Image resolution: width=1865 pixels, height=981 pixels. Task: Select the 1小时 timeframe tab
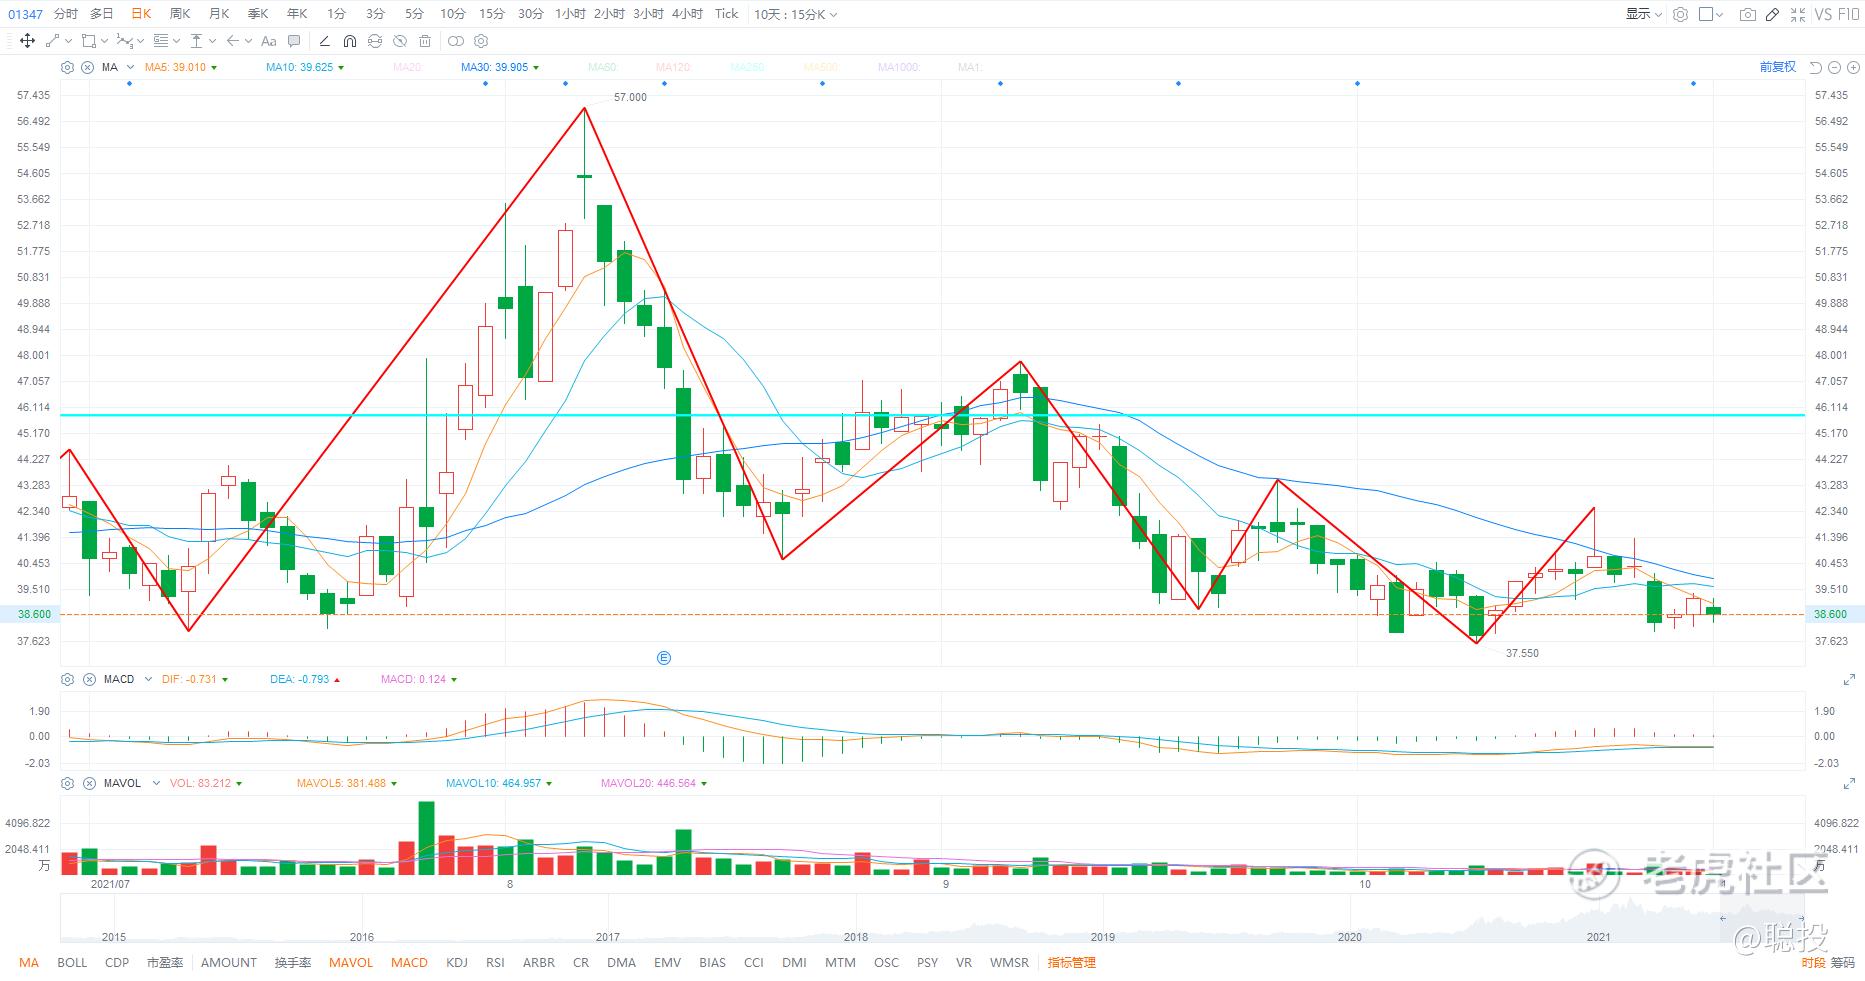click(570, 14)
